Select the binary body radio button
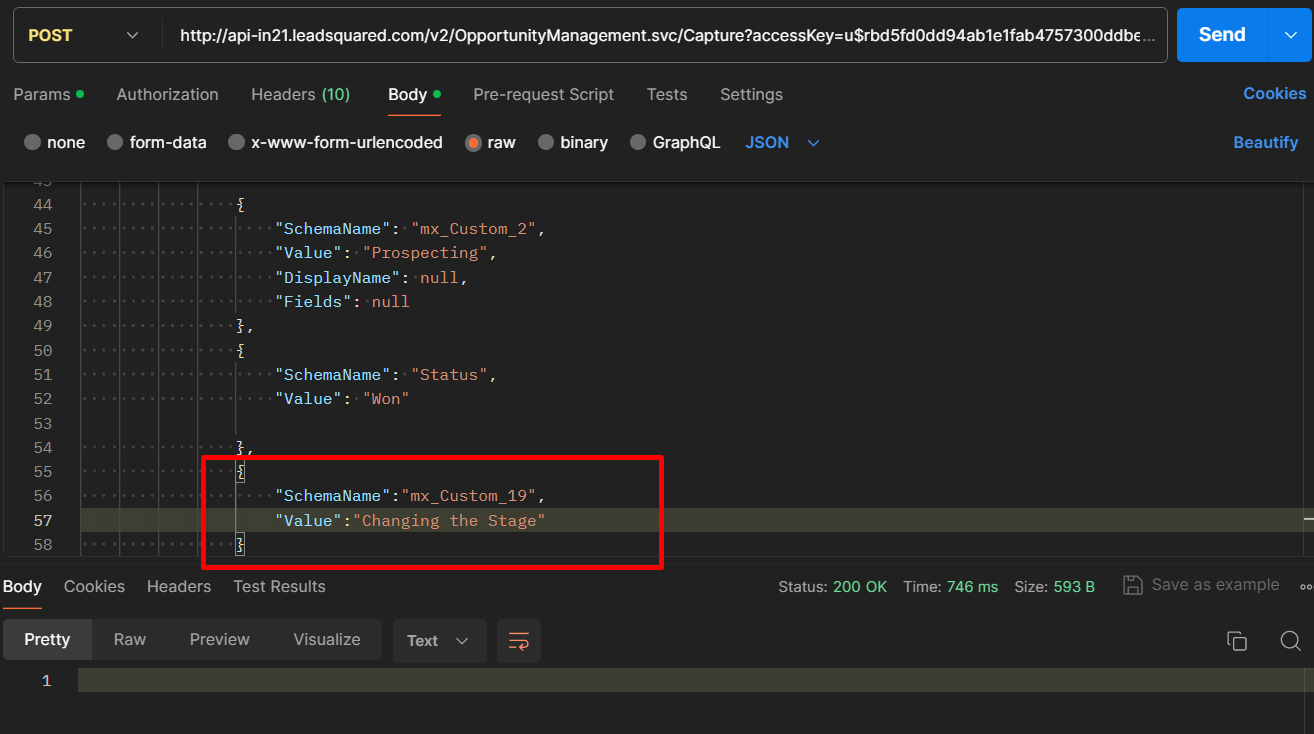The height and width of the screenshot is (734, 1314). [546, 143]
